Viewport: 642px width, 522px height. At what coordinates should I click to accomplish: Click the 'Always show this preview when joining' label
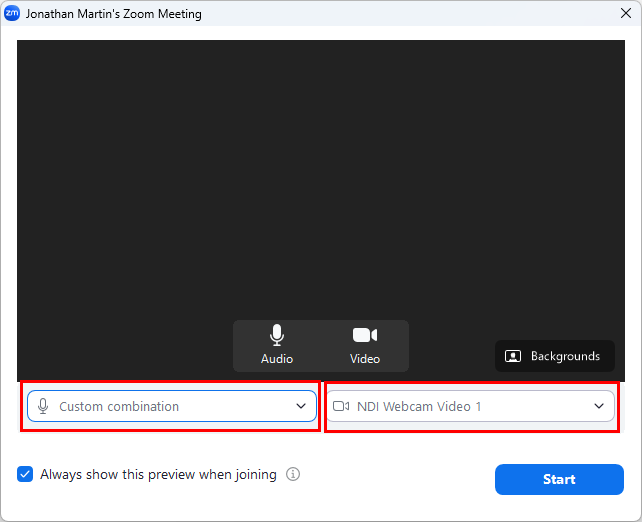(x=158, y=475)
